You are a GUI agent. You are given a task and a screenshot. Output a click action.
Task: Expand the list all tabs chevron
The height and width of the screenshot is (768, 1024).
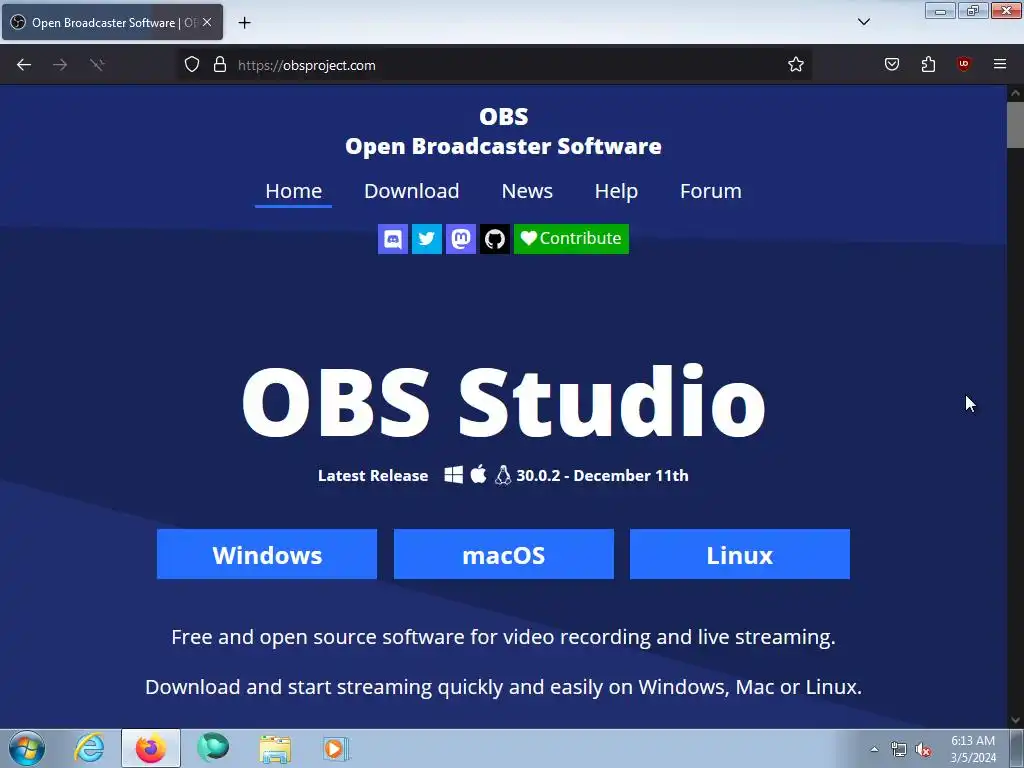[864, 22]
